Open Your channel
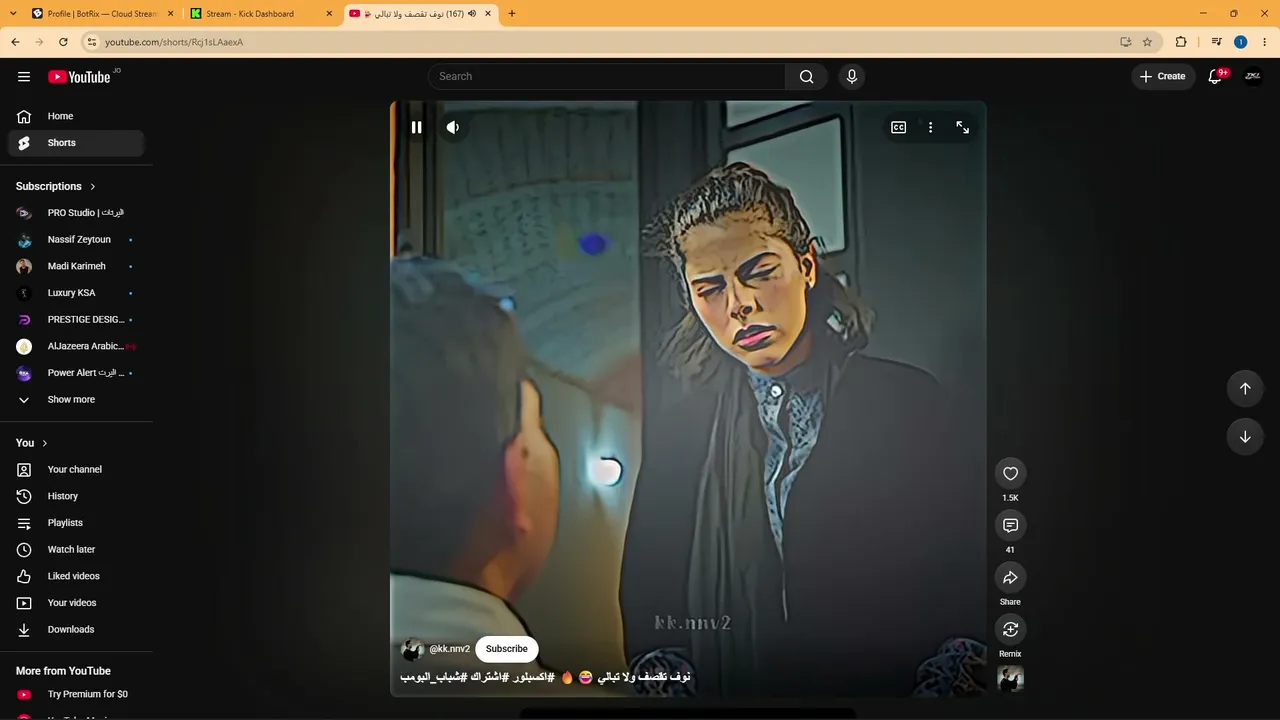The image size is (1280, 720). [x=77, y=470]
